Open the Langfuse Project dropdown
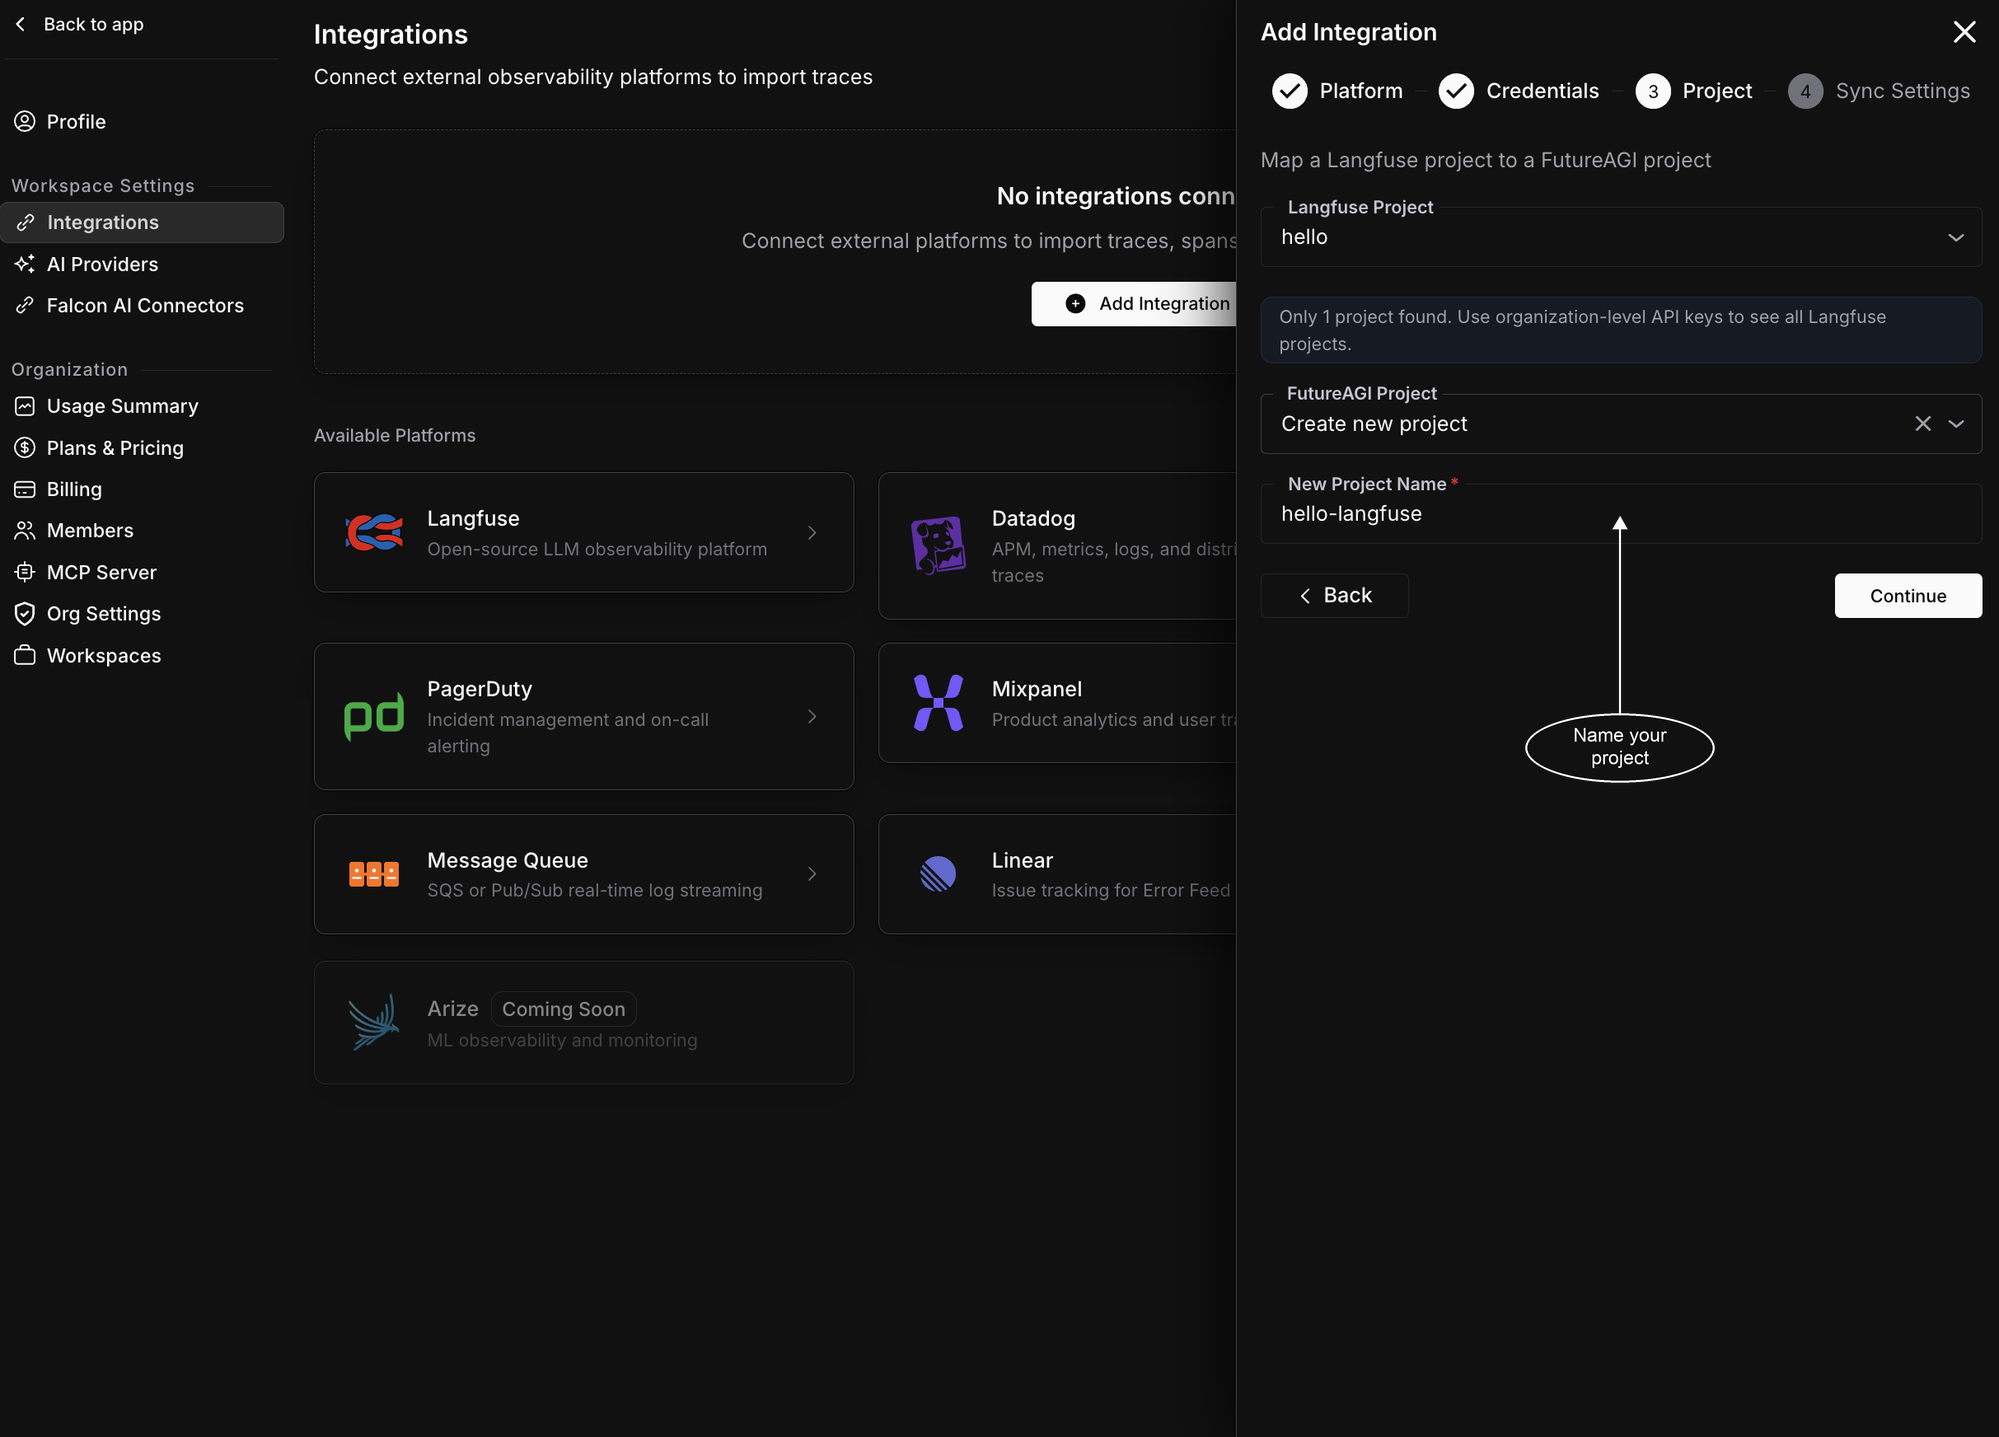Viewport: 1999px width, 1437px height. pos(1620,237)
